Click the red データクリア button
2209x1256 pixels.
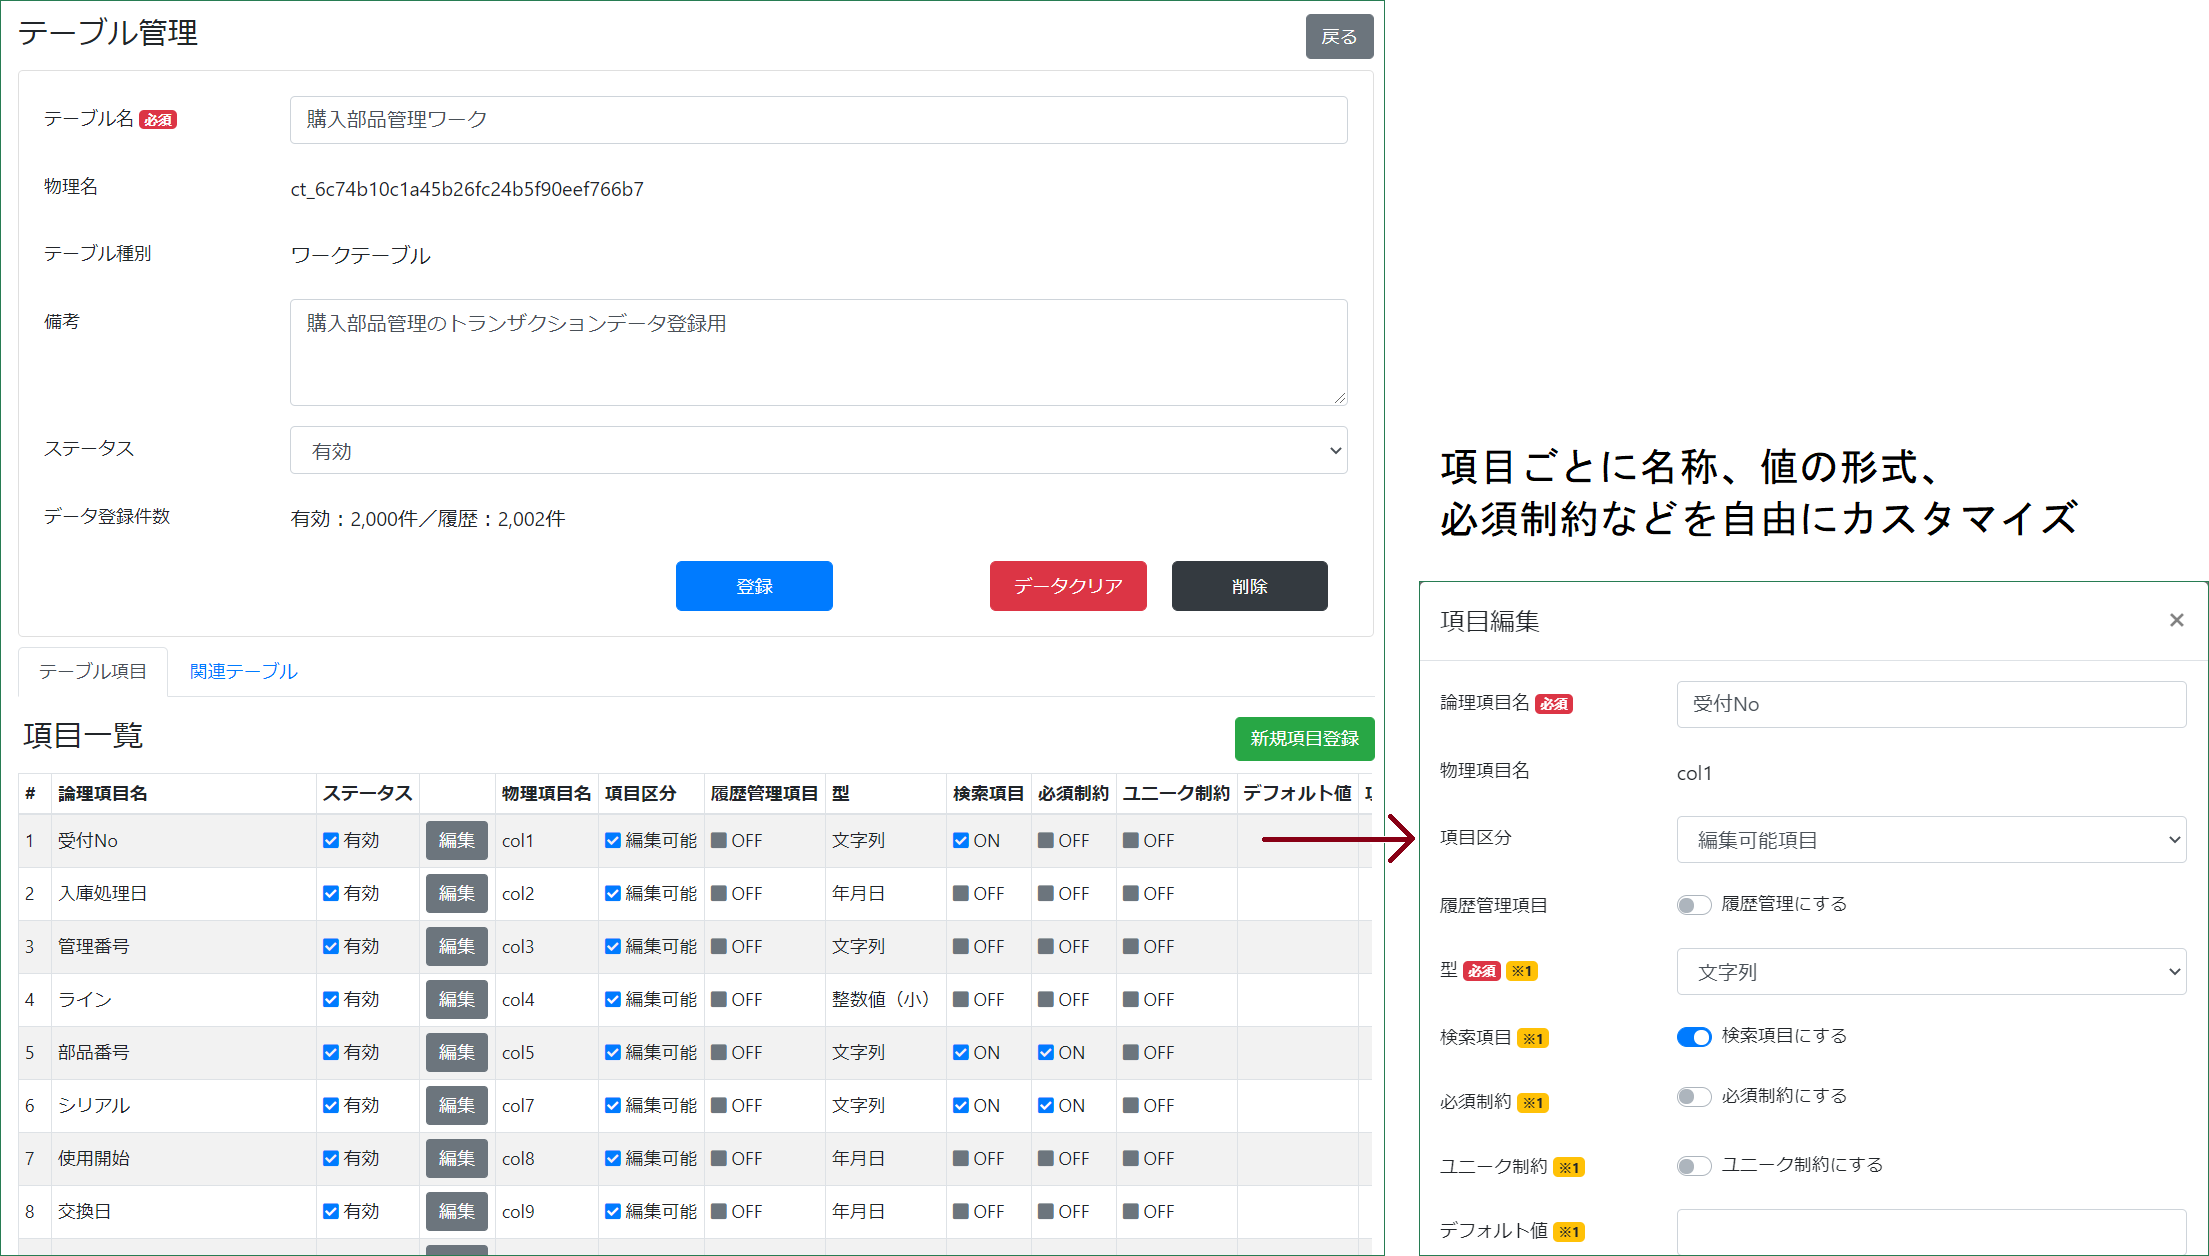click(x=1067, y=586)
